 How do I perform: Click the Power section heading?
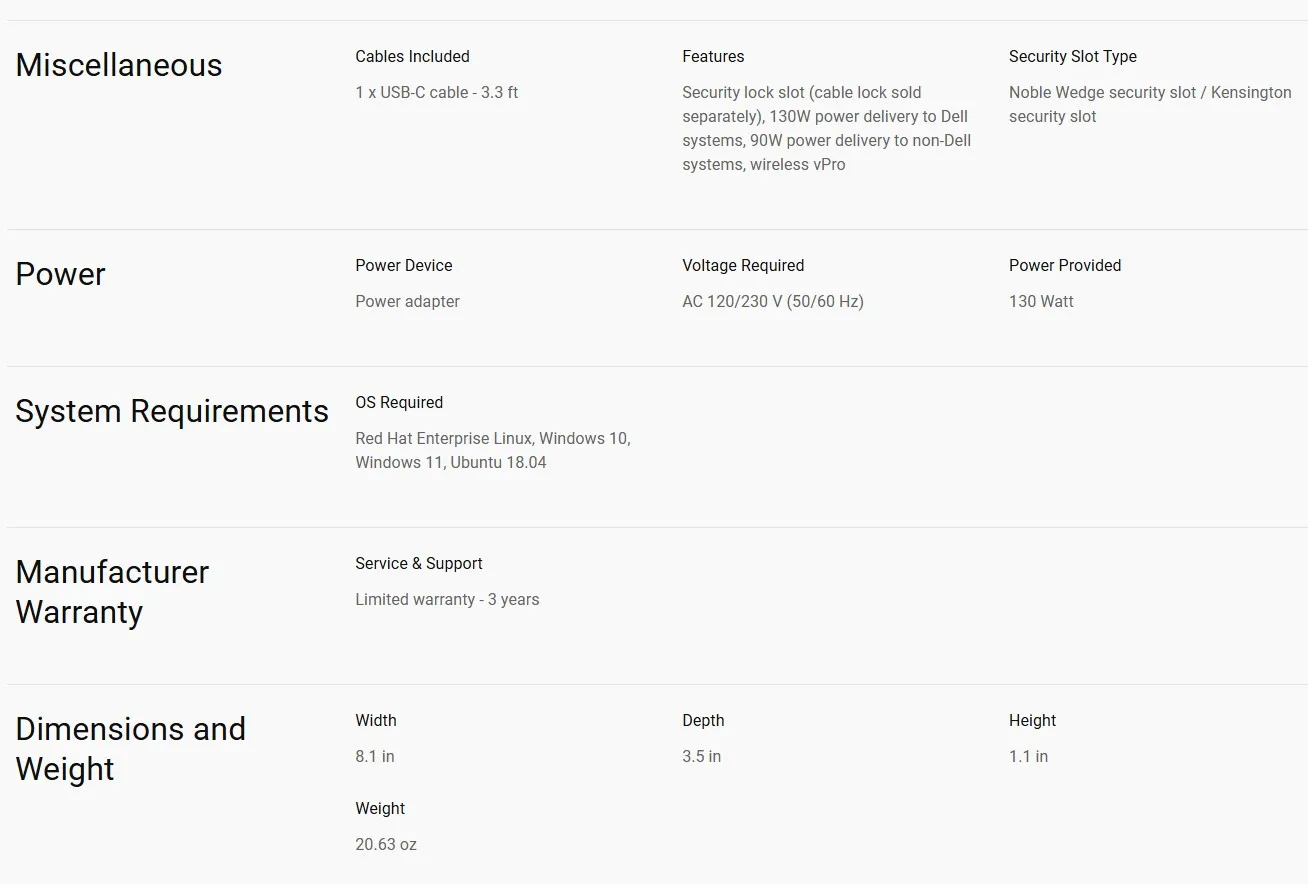60,274
